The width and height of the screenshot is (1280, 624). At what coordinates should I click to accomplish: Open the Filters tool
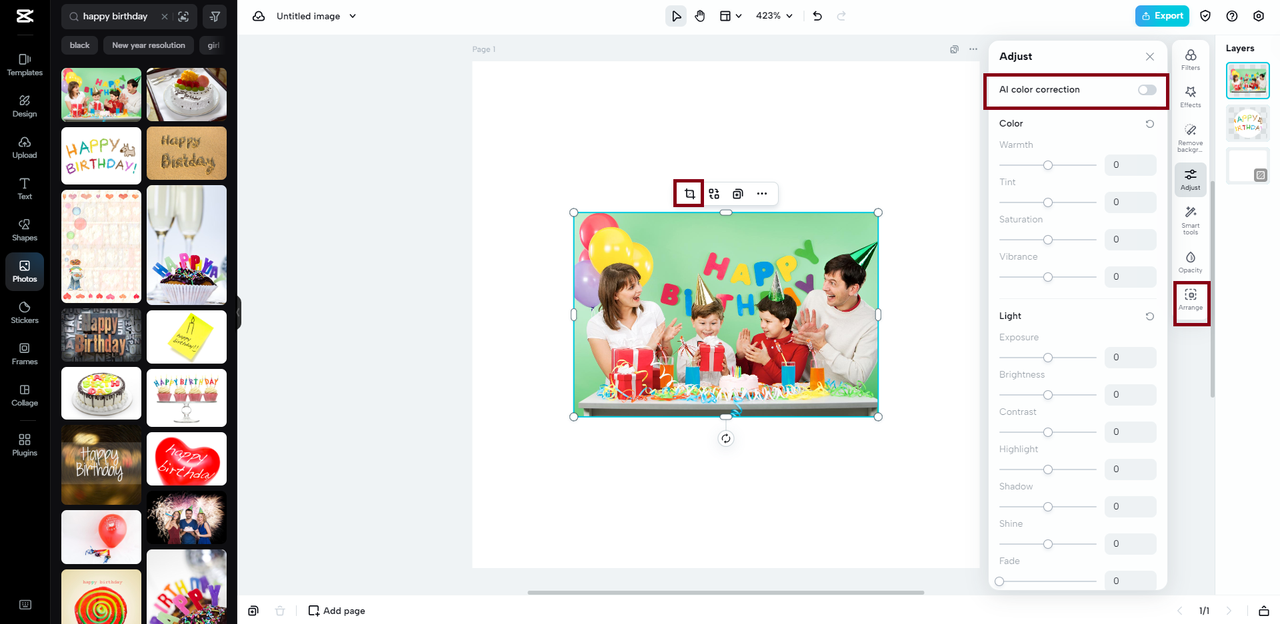pyautogui.click(x=1190, y=60)
